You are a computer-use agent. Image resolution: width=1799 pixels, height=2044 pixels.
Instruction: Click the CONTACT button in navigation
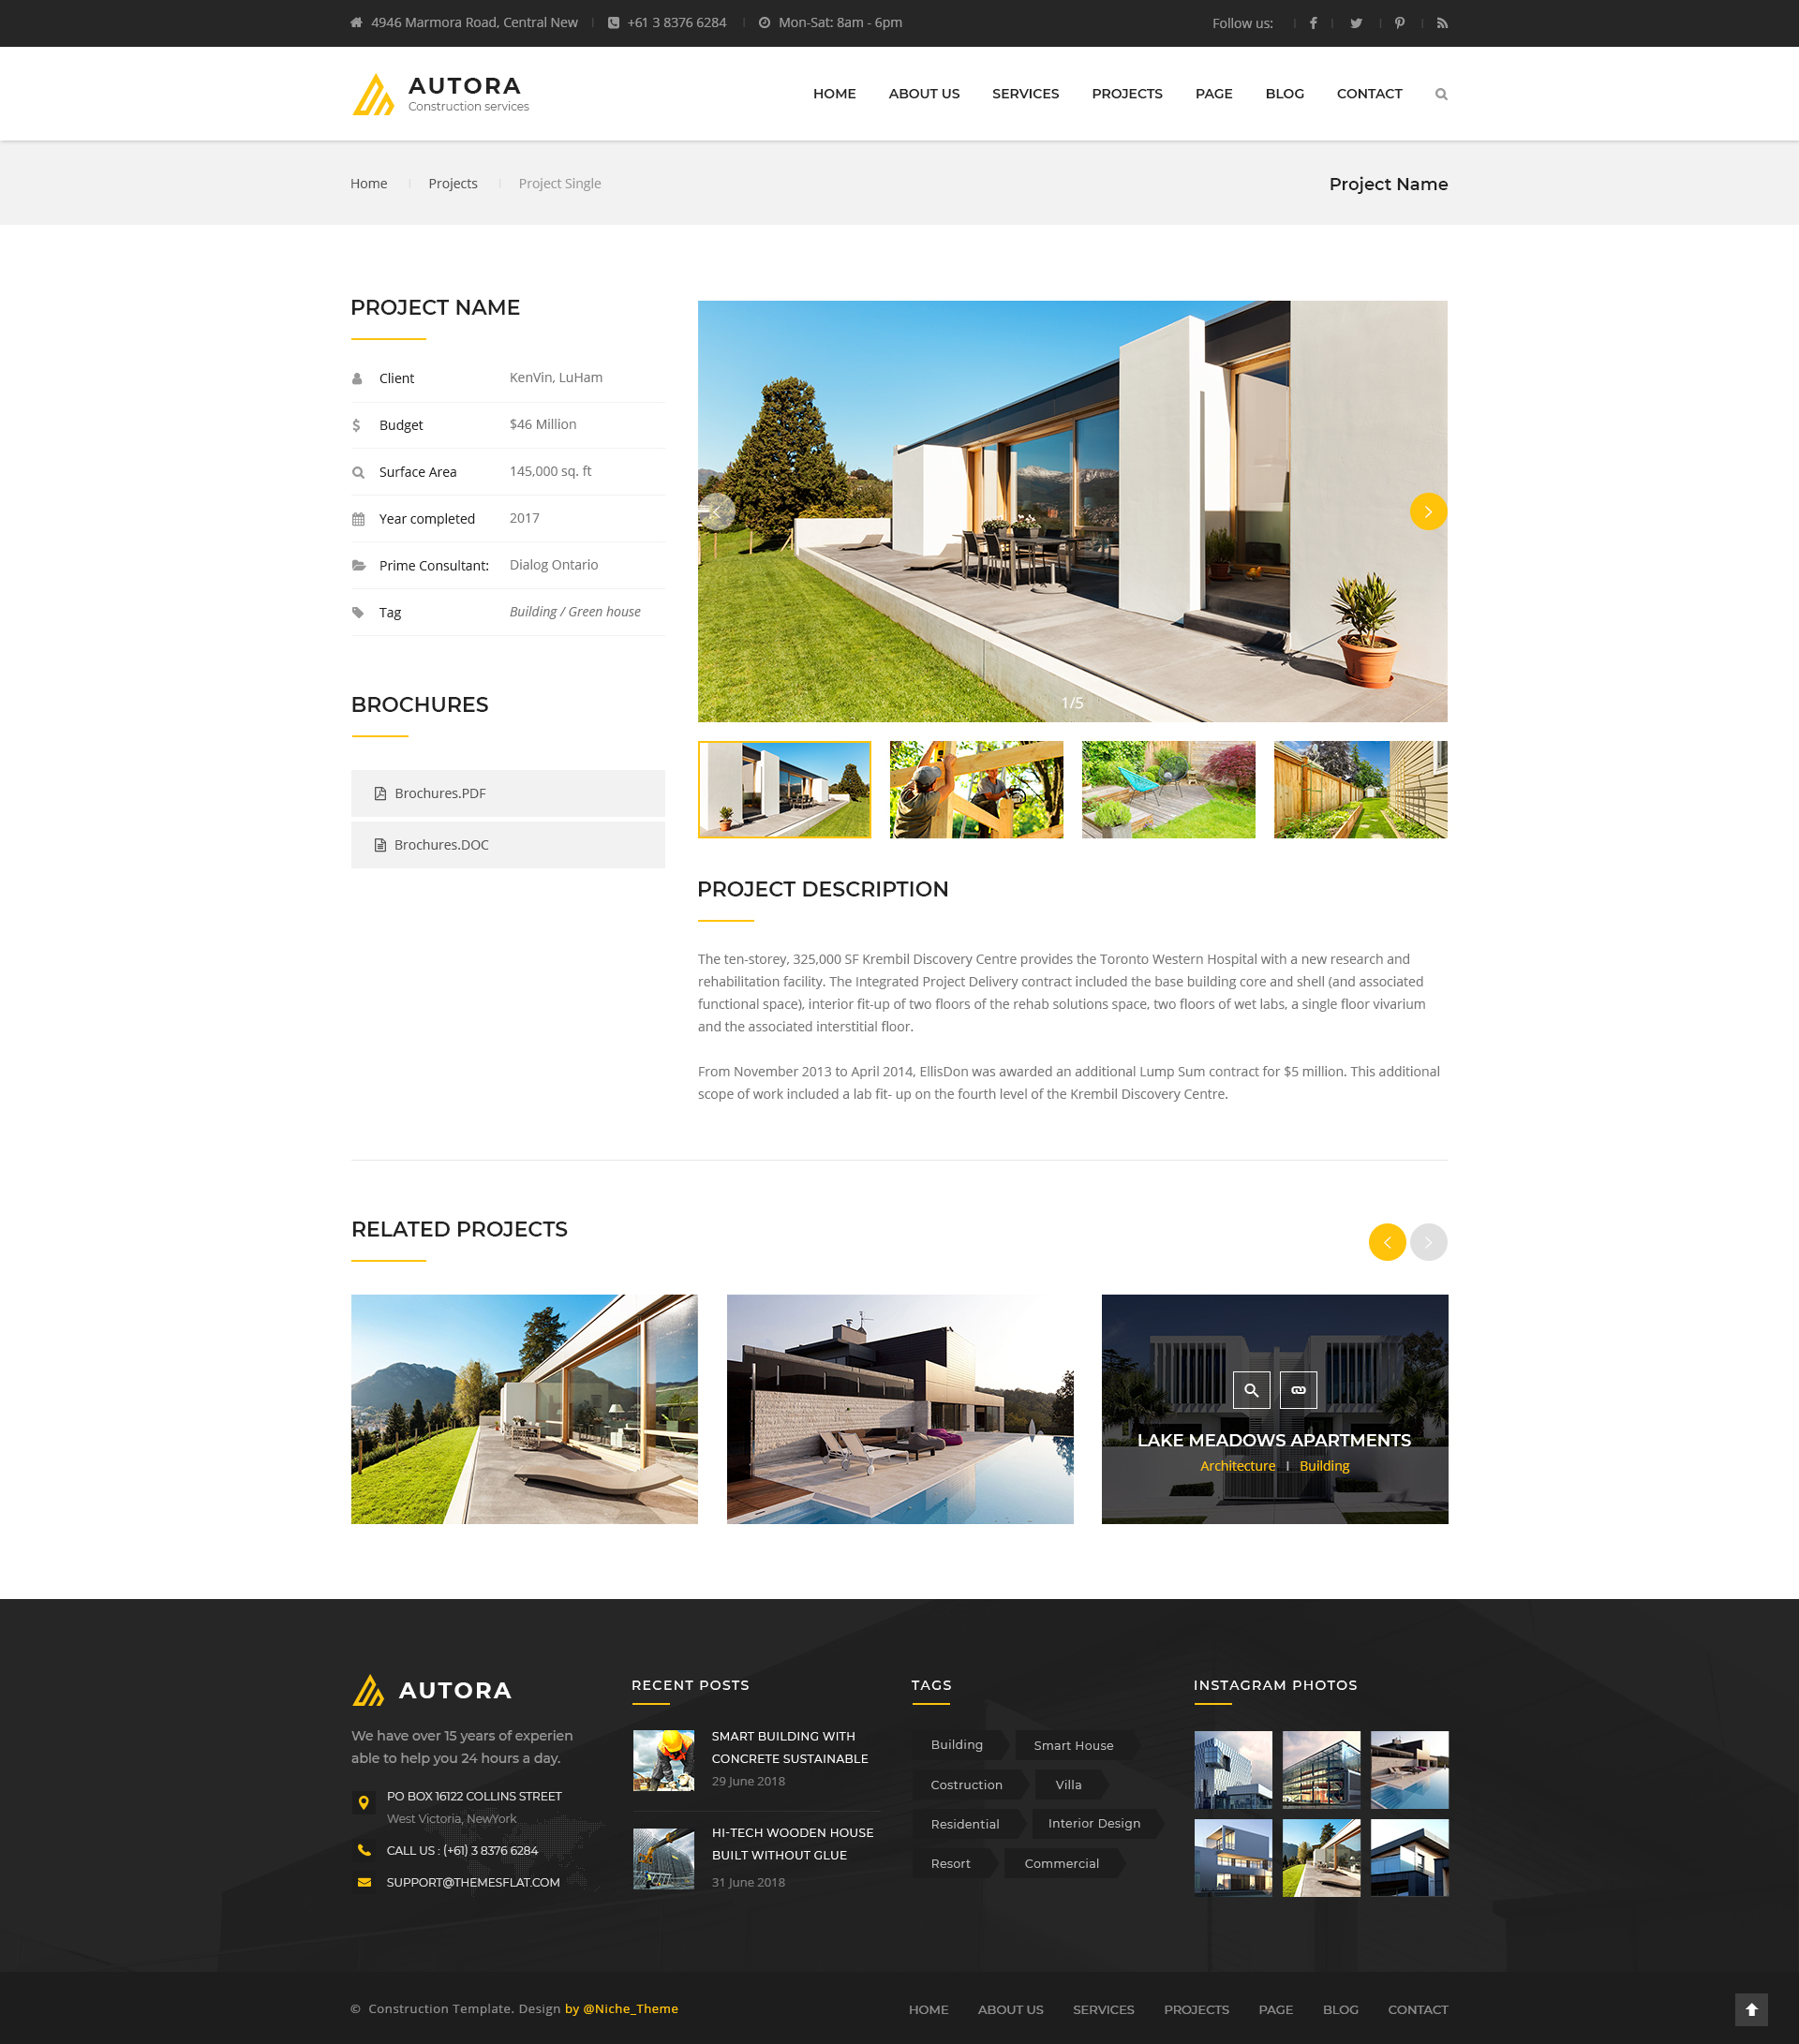(1370, 94)
